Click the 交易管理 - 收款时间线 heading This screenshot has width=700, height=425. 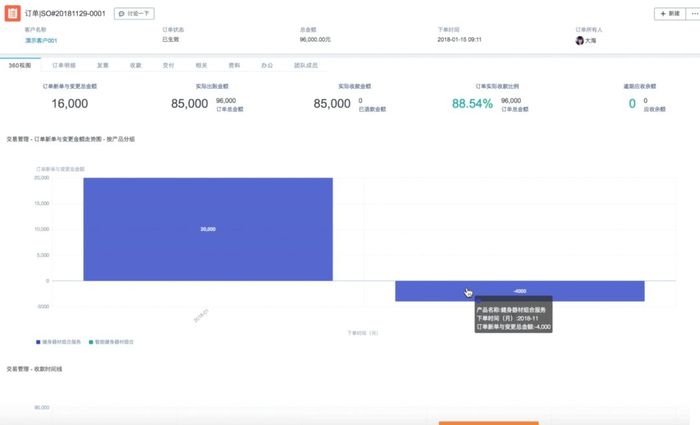(34, 369)
